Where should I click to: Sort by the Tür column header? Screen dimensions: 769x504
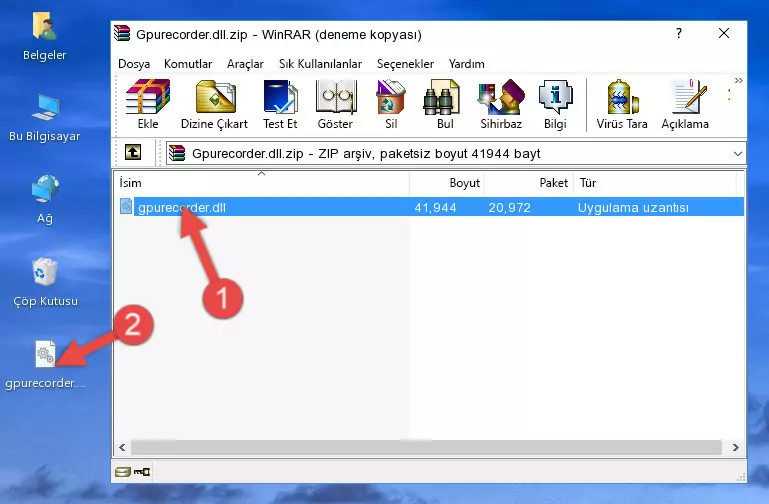click(655, 183)
